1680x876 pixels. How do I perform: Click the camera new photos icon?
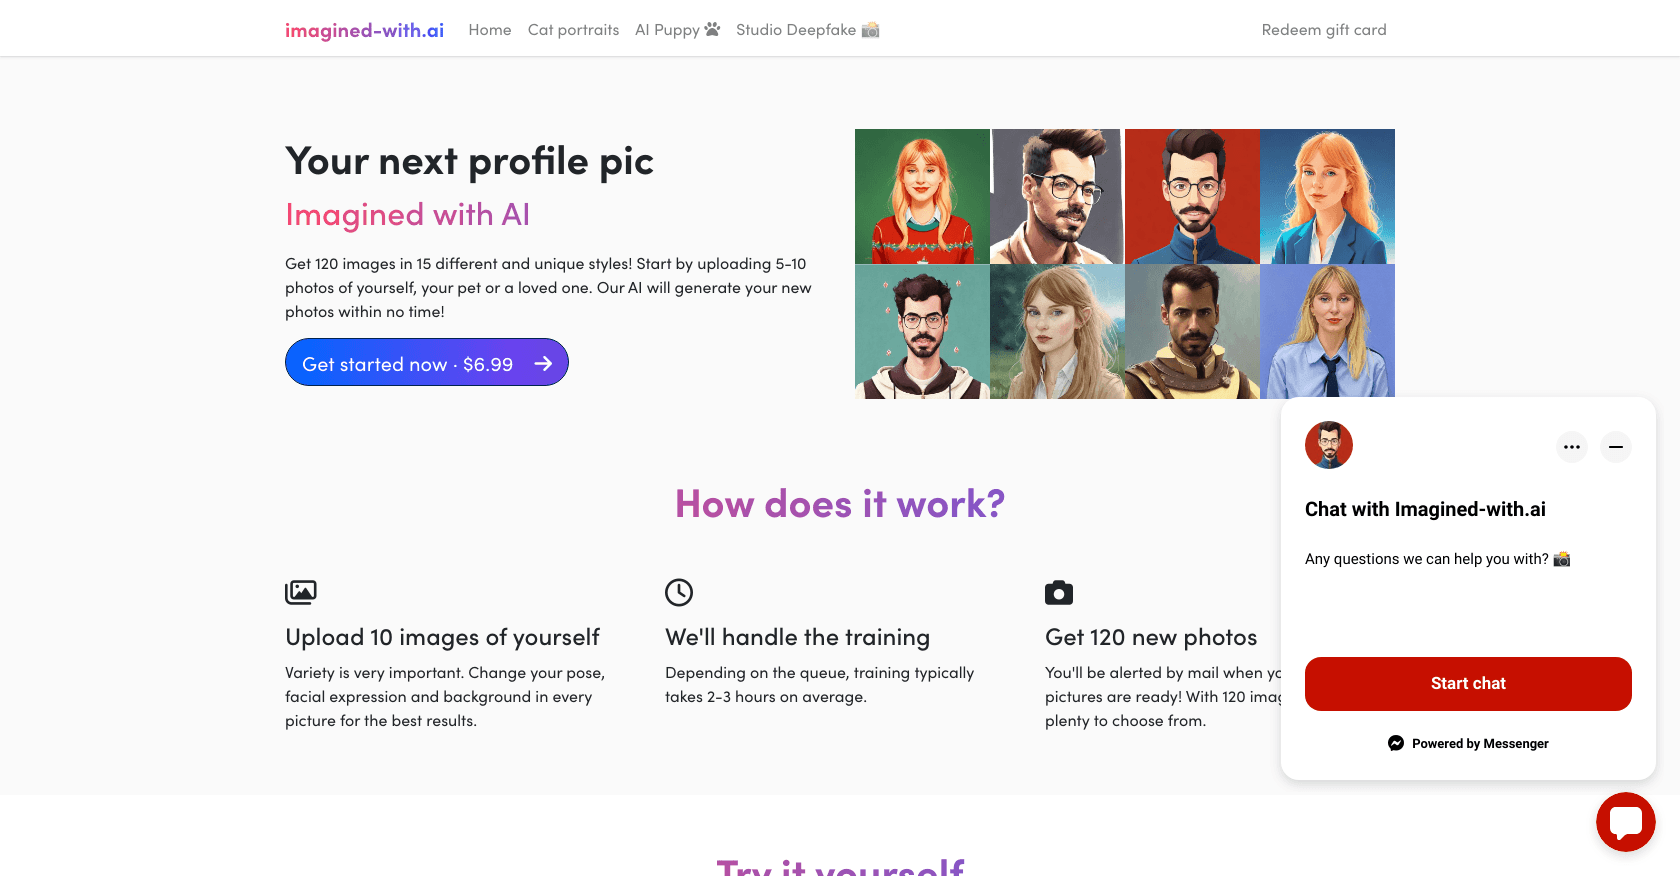click(x=1059, y=593)
